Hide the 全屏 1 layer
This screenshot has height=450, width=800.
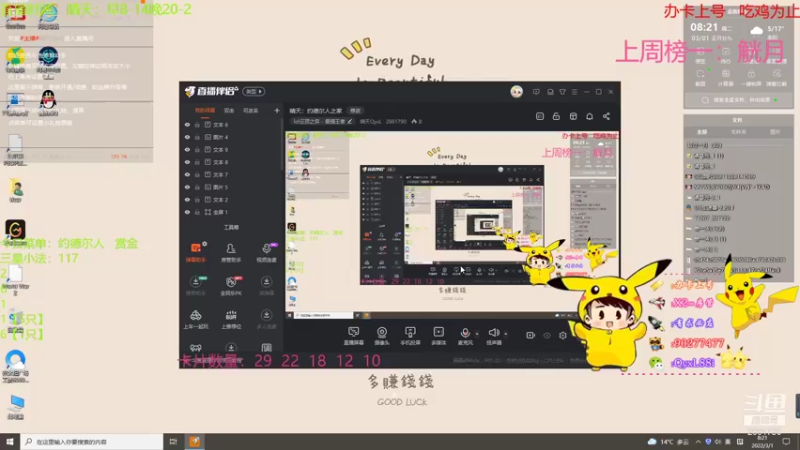point(187,212)
